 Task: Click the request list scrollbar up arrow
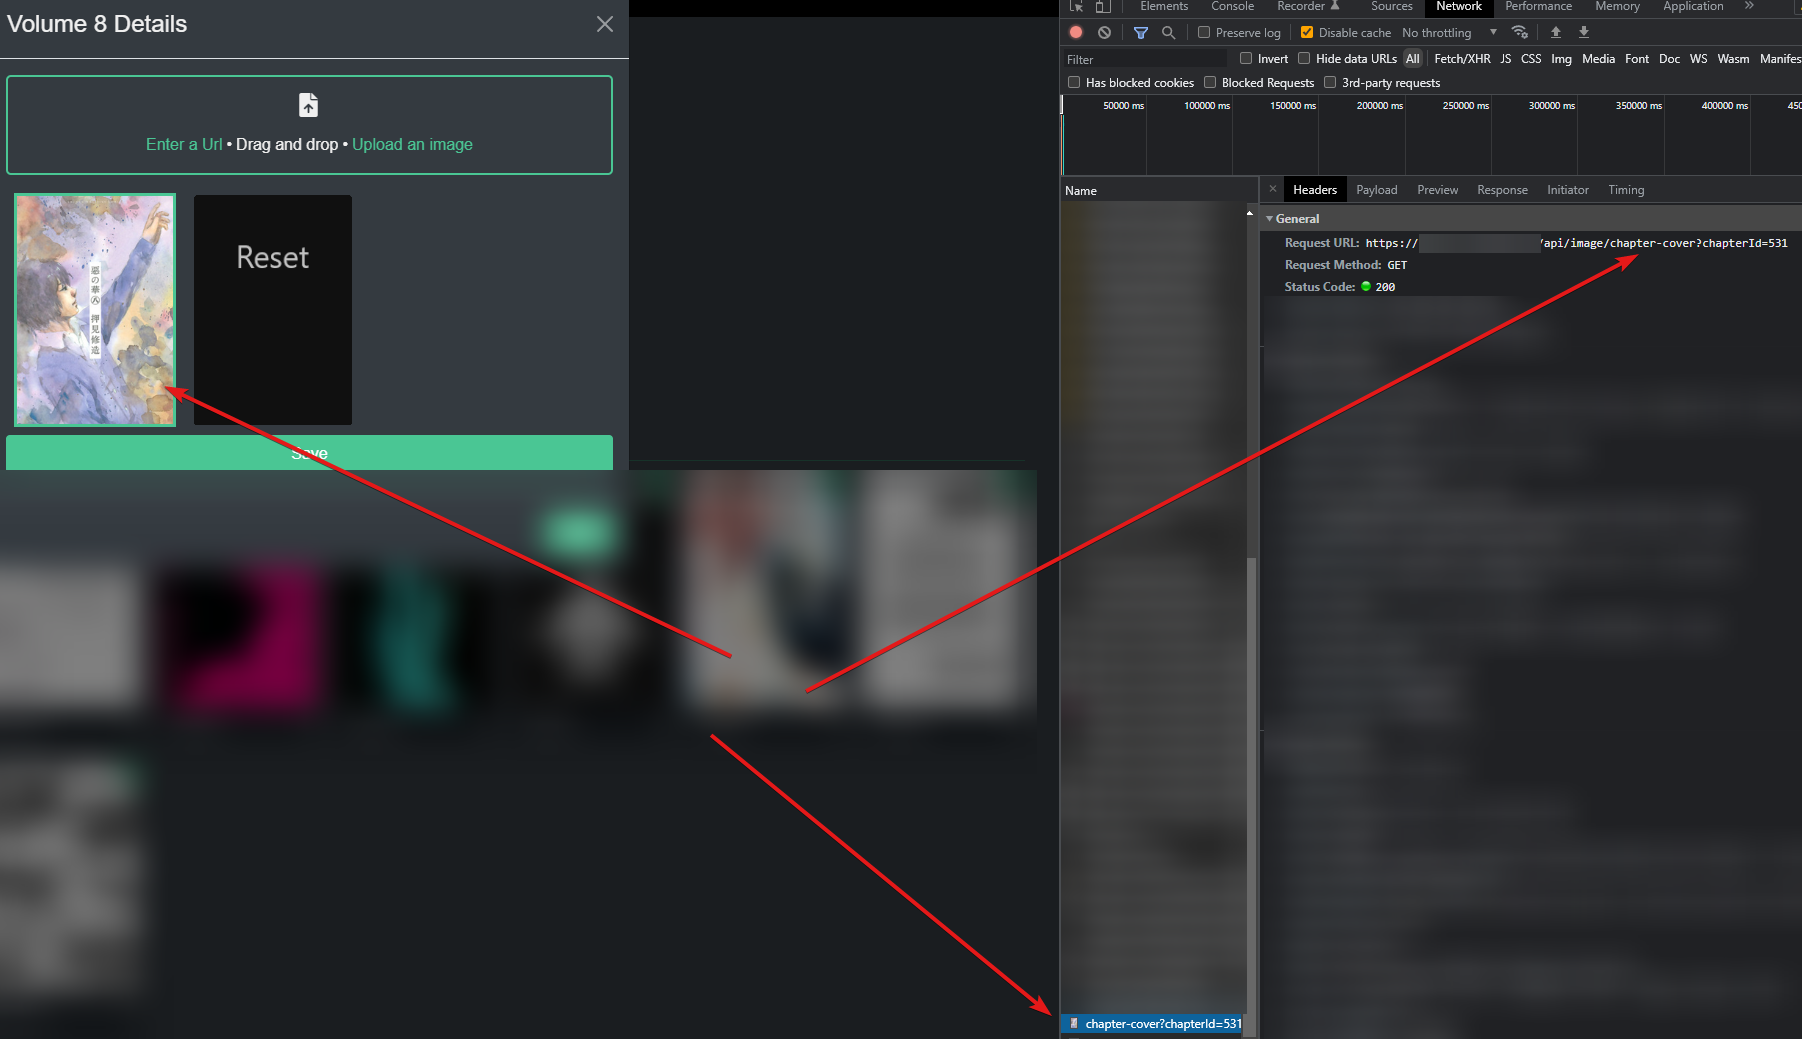pyautogui.click(x=1250, y=212)
